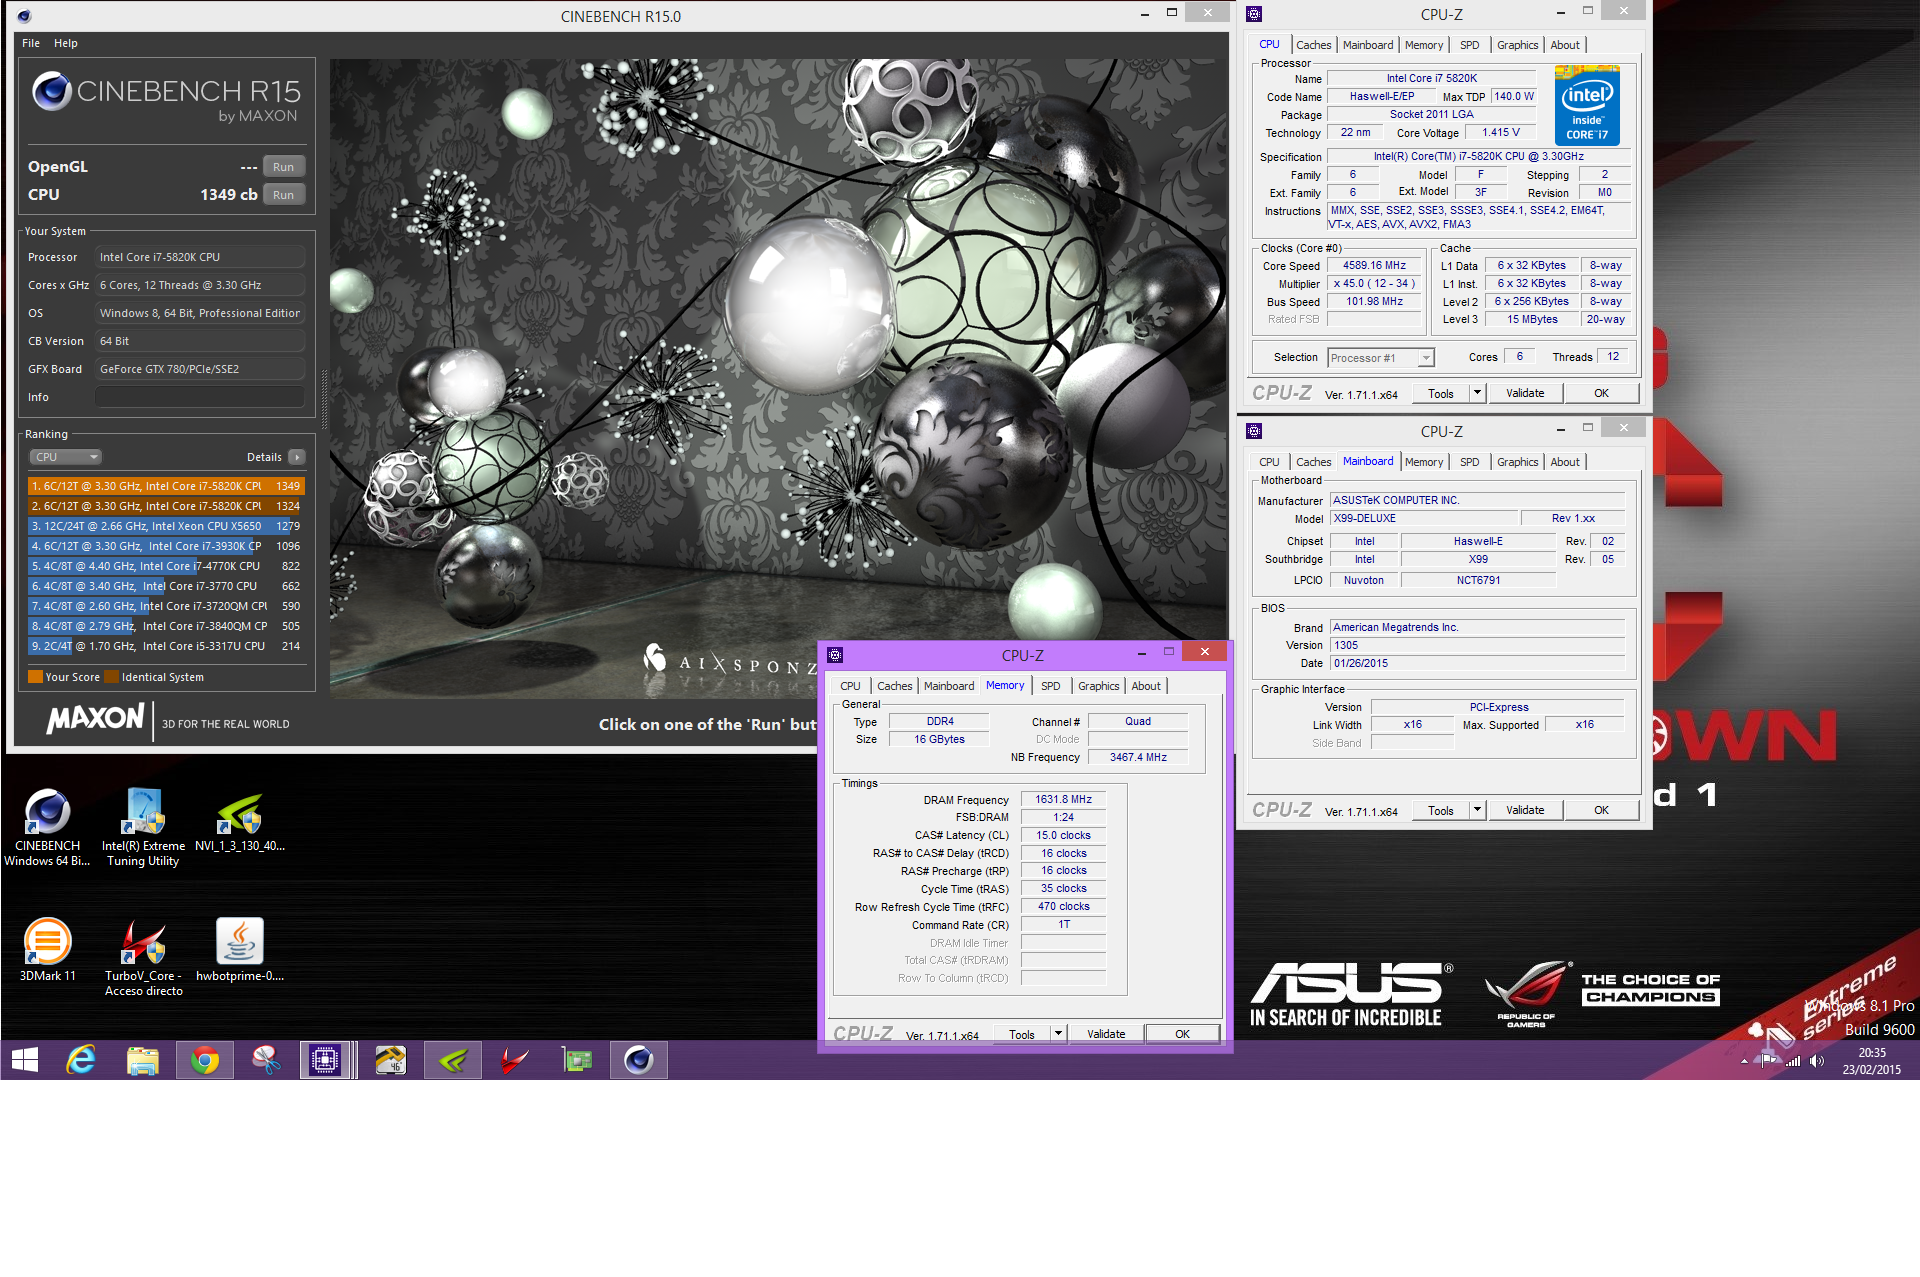Open the volume speaker tray icon
The width and height of the screenshot is (1920, 1277).
[x=1817, y=1061]
